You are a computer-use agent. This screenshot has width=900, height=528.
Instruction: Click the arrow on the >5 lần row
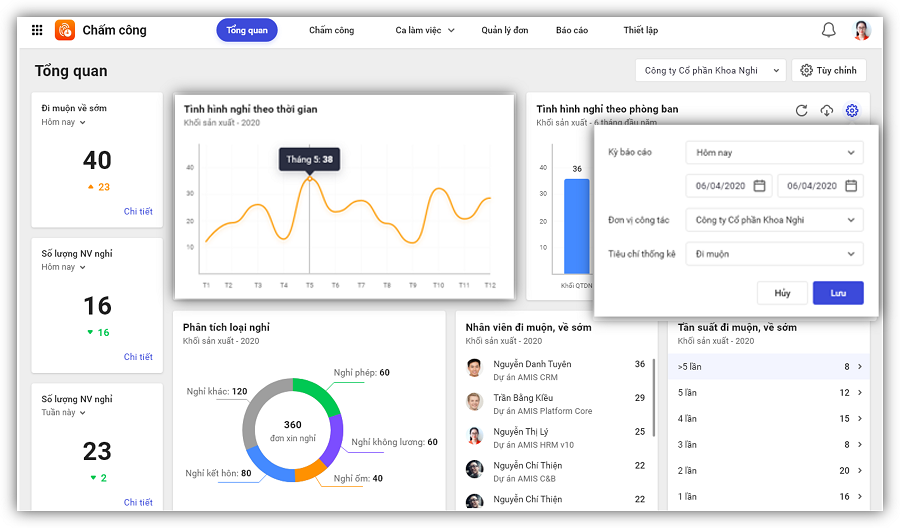point(860,366)
